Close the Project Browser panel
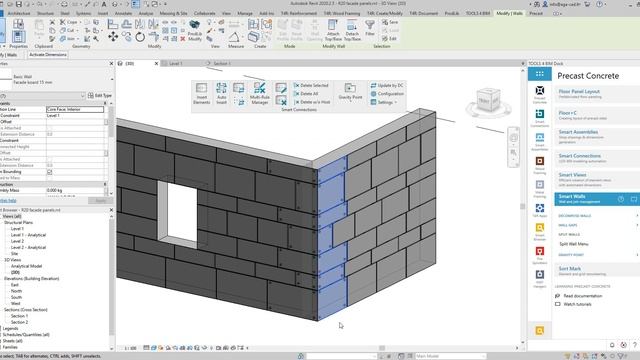Screen dimensions: 640x360 (x=111, y=210)
